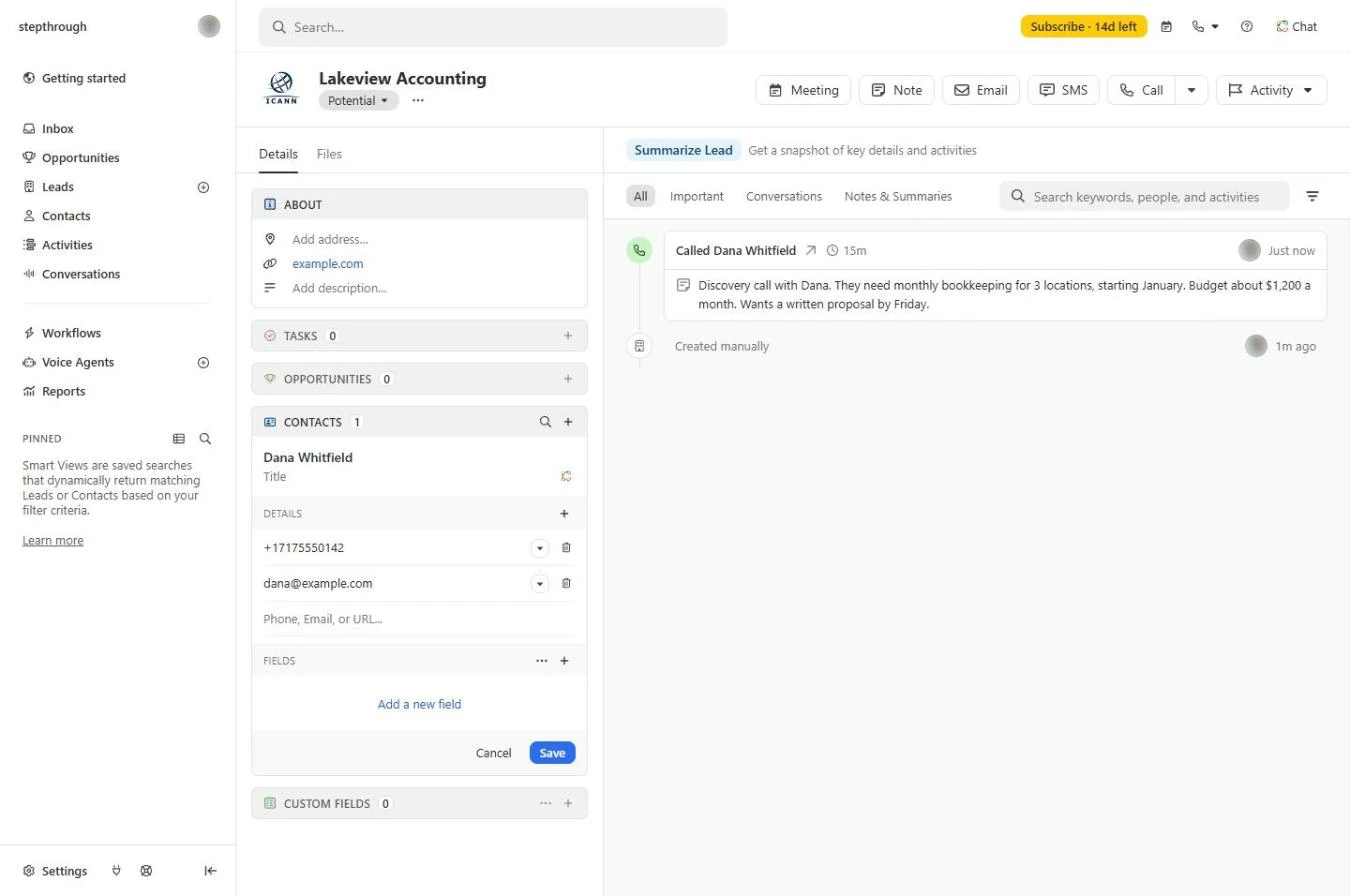
Task: Open pinned list view icon
Action: coord(179,439)
